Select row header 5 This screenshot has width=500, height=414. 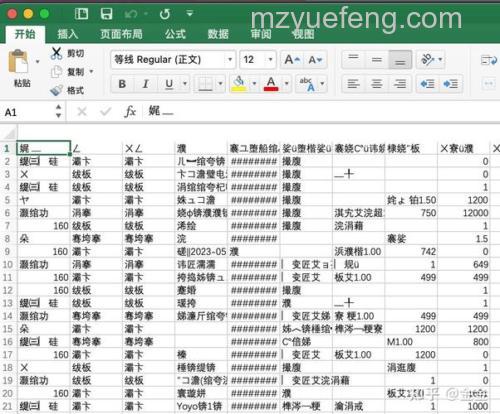(8, 200)
